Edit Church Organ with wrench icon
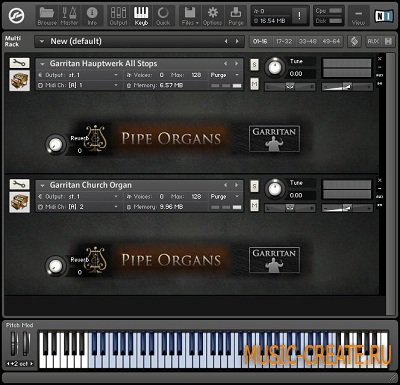Image resolution: width=400 pixels, height=385 pixels. coord(19,184)
